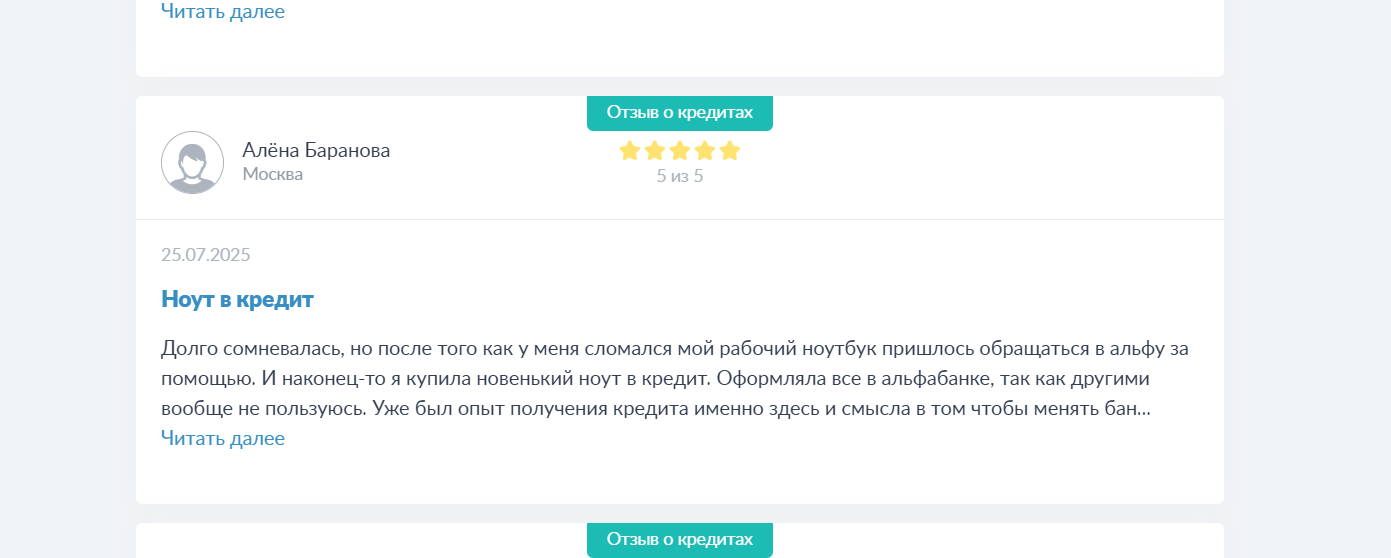Click 'Читать далее' under the Алёна Баранова review
This screenshot has width=1391, height=558.
click(223, 439)
